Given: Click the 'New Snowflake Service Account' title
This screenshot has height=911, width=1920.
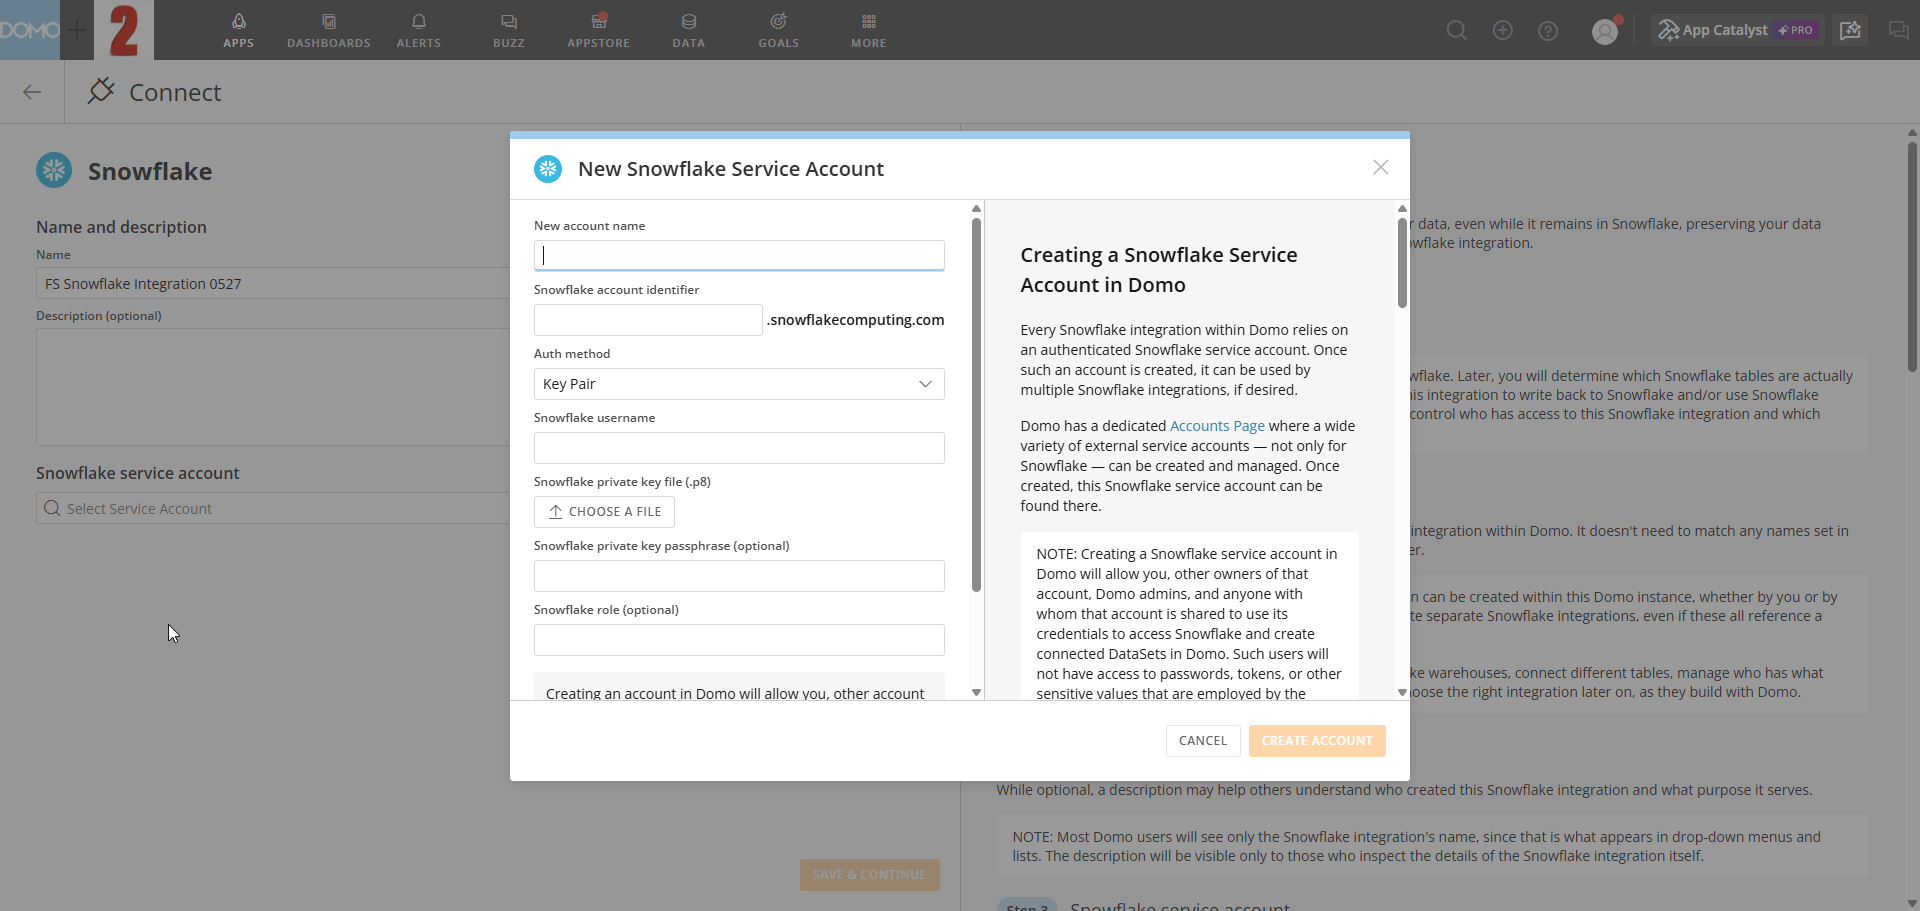Looking at the screenshot, I should (731, 169).
